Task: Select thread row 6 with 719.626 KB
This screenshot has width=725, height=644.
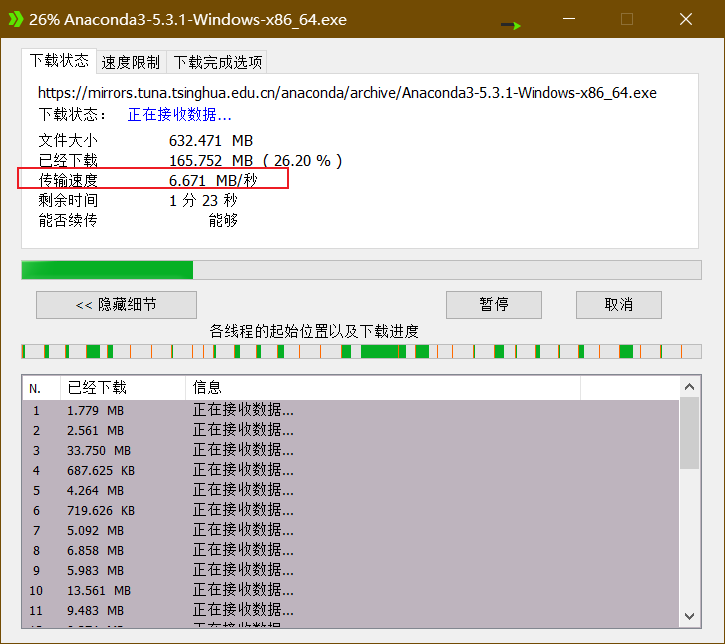Action: pyautogui.click(x=350, y=510)
